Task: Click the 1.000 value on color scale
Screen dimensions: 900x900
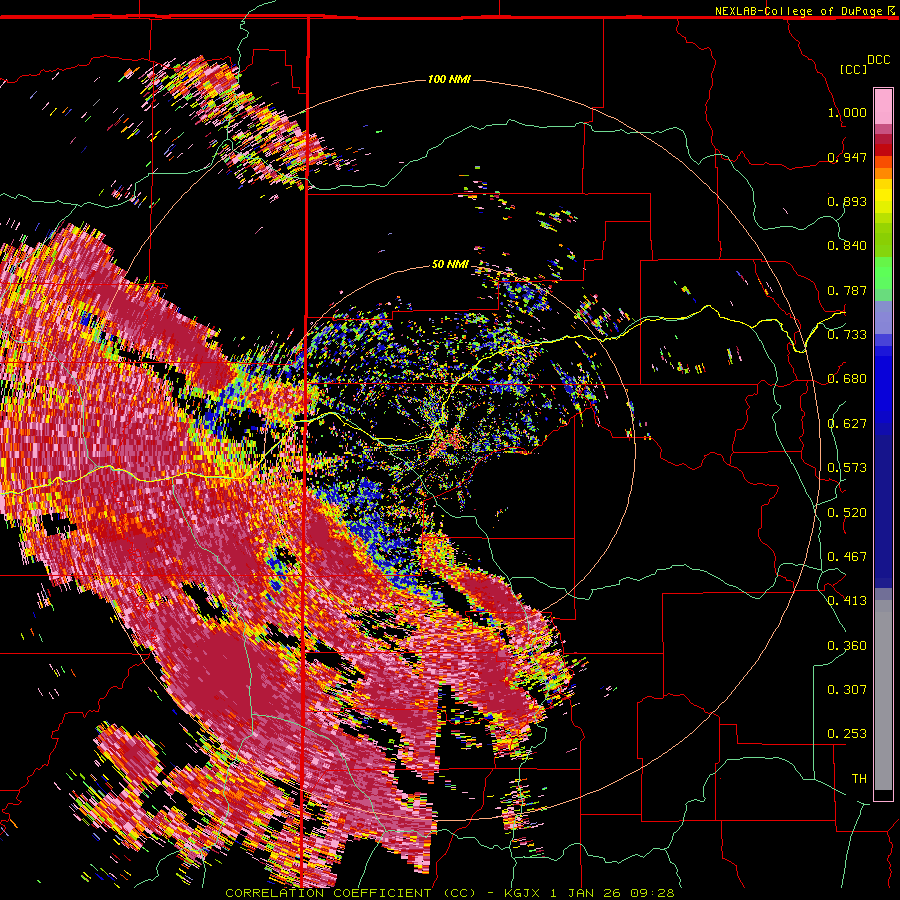Action: pyautogui.click(x=847, y=112)
